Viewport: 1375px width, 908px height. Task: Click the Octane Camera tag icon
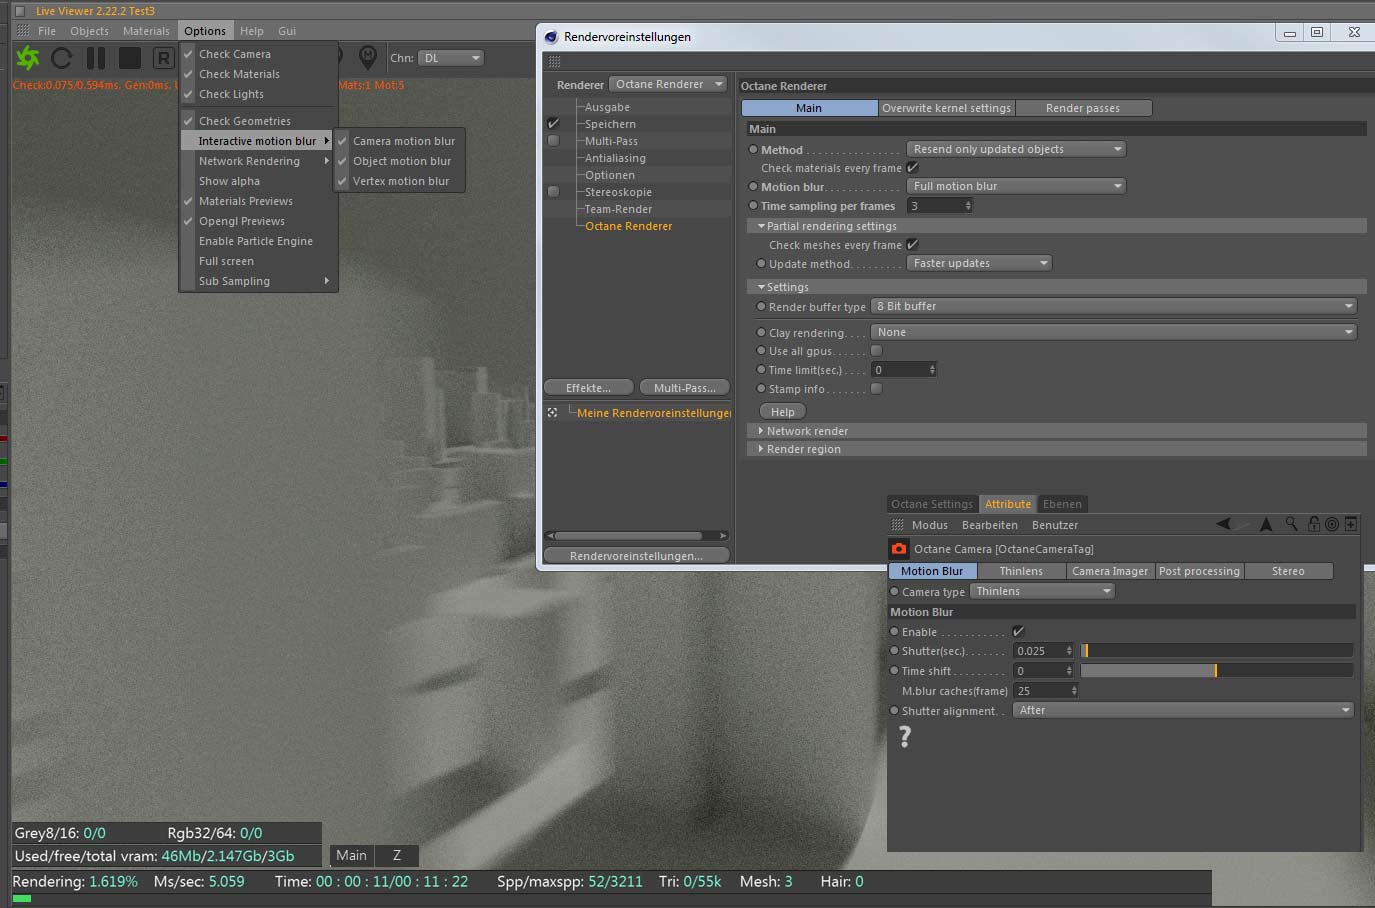click(x=899, y=548)
